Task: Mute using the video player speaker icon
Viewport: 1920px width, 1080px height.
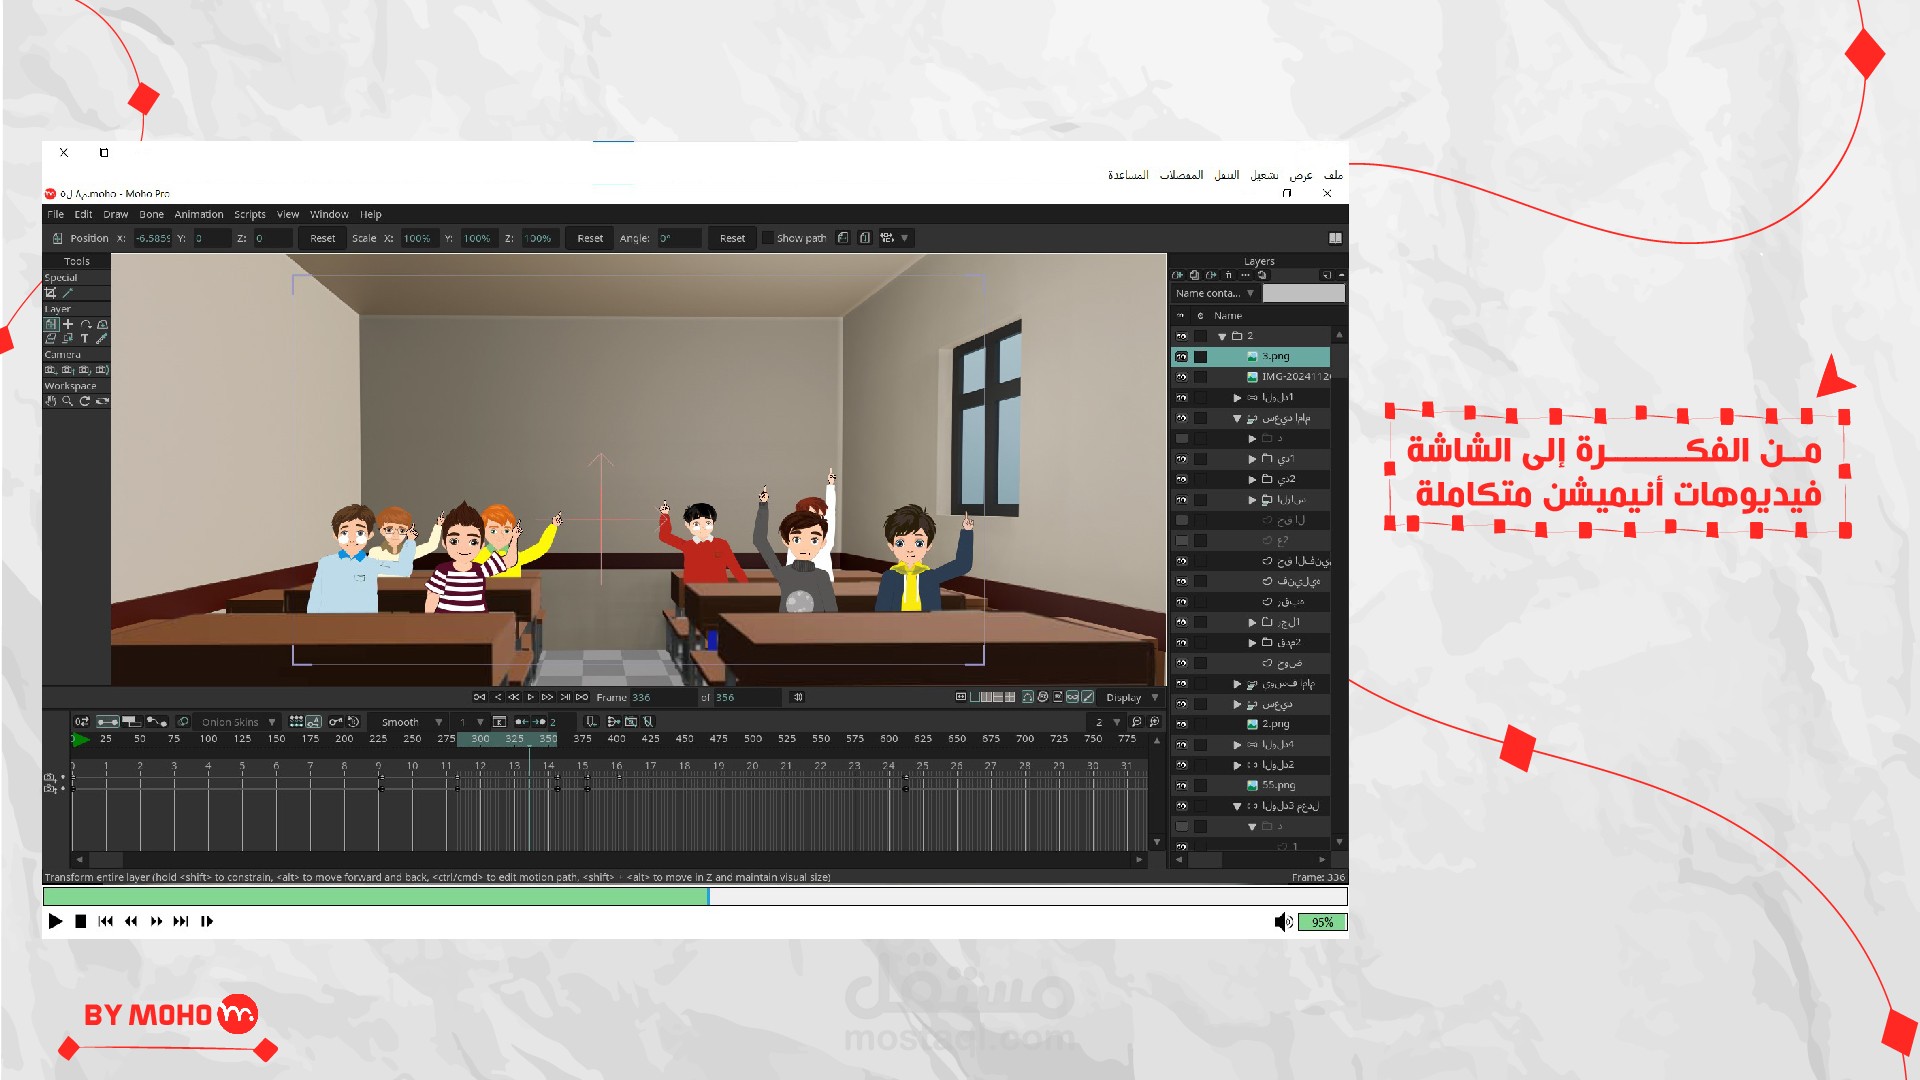Action: tap(1283, 922)
